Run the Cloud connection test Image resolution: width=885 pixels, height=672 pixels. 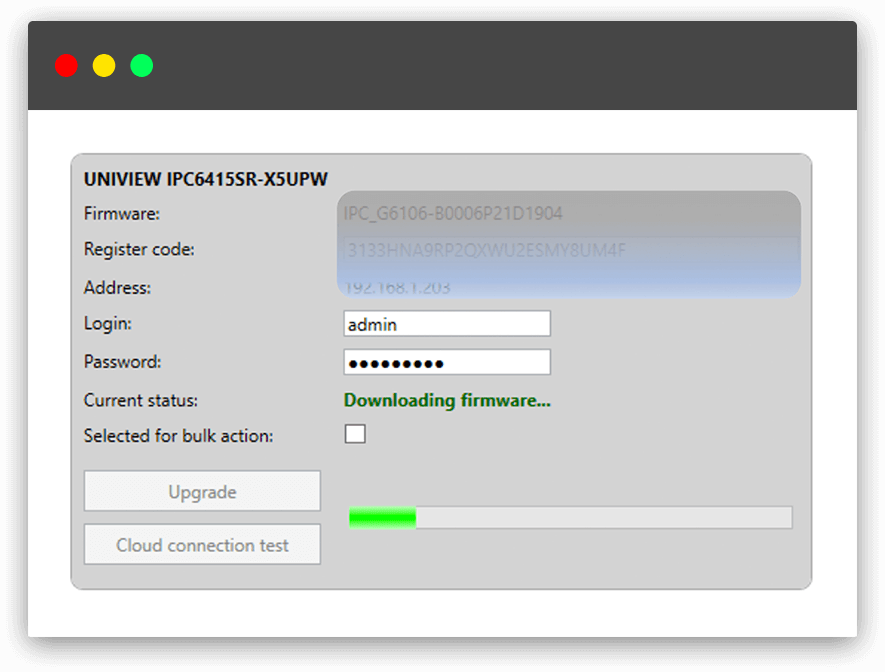tap(202, 545)
